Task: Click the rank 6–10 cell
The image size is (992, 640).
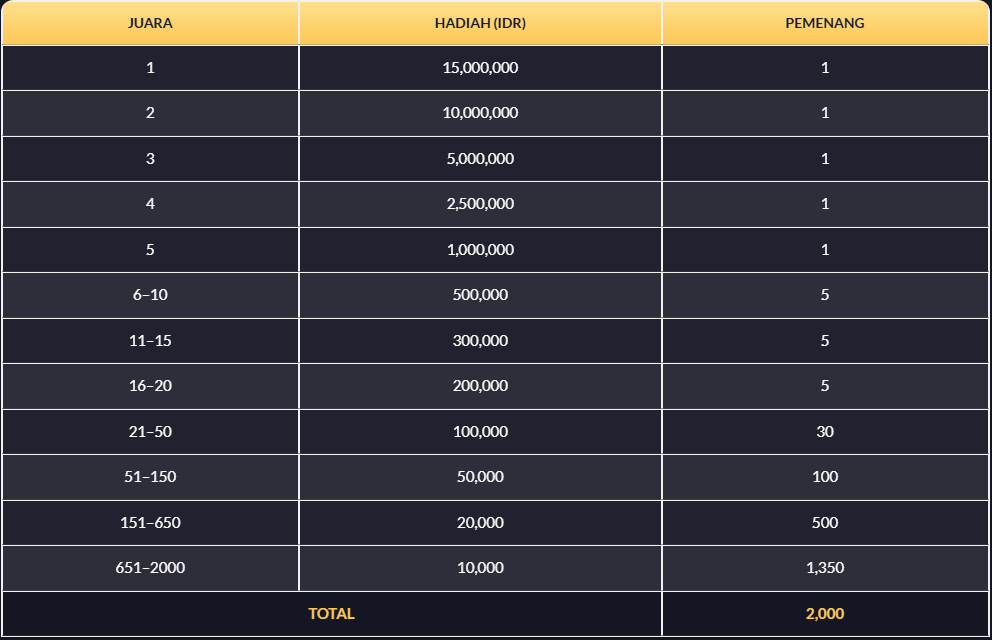Action: coord(150,295)
